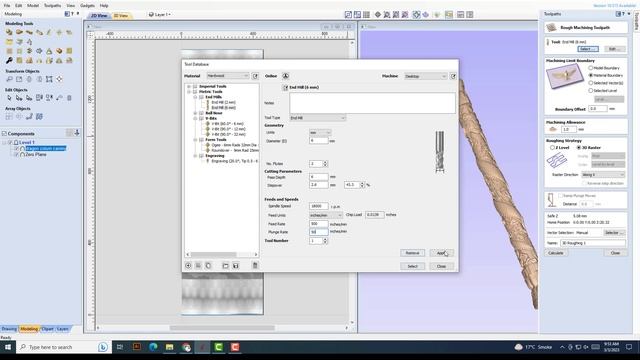Screen dimensions: 640x360
Task: Click the edit icon next to Desktop machine
Action: [453, 76]
